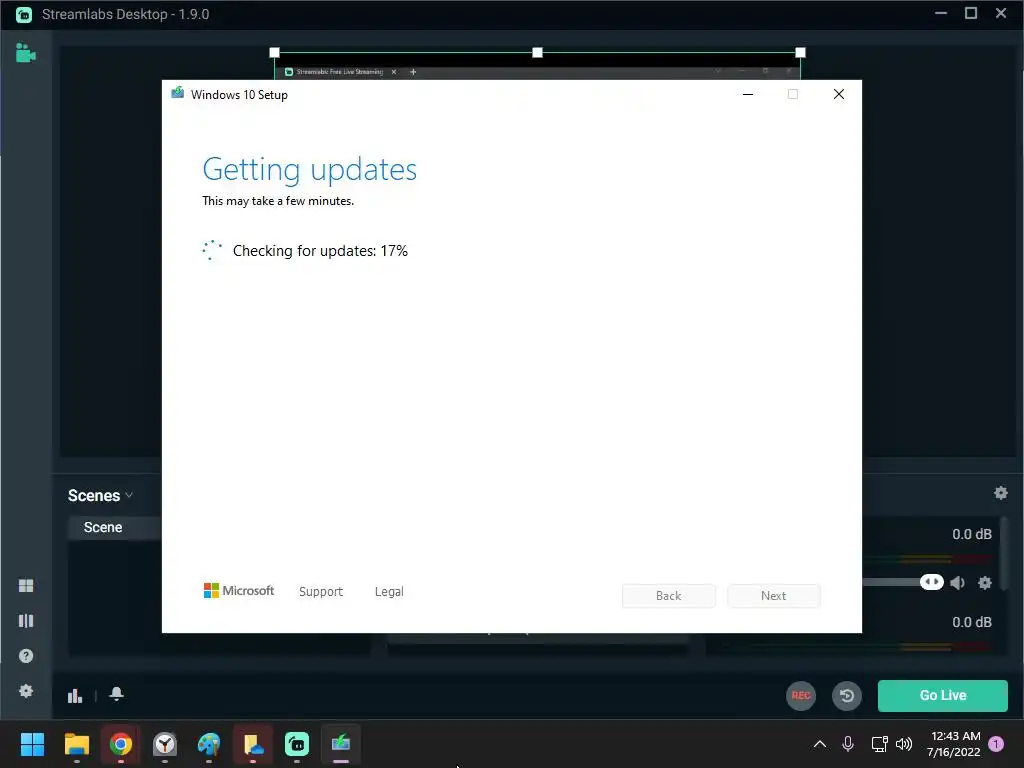Start recording with the REC button
Image resolution: width=1024 pixels, height=768 pixels.
801,696
